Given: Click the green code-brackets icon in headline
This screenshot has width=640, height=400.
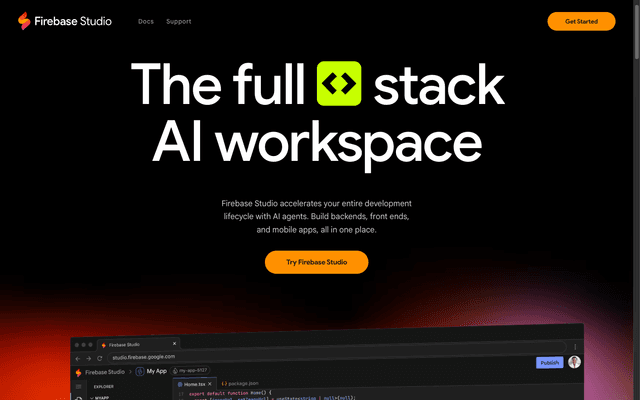Looking at the screenshot, I should pos(338,84).
